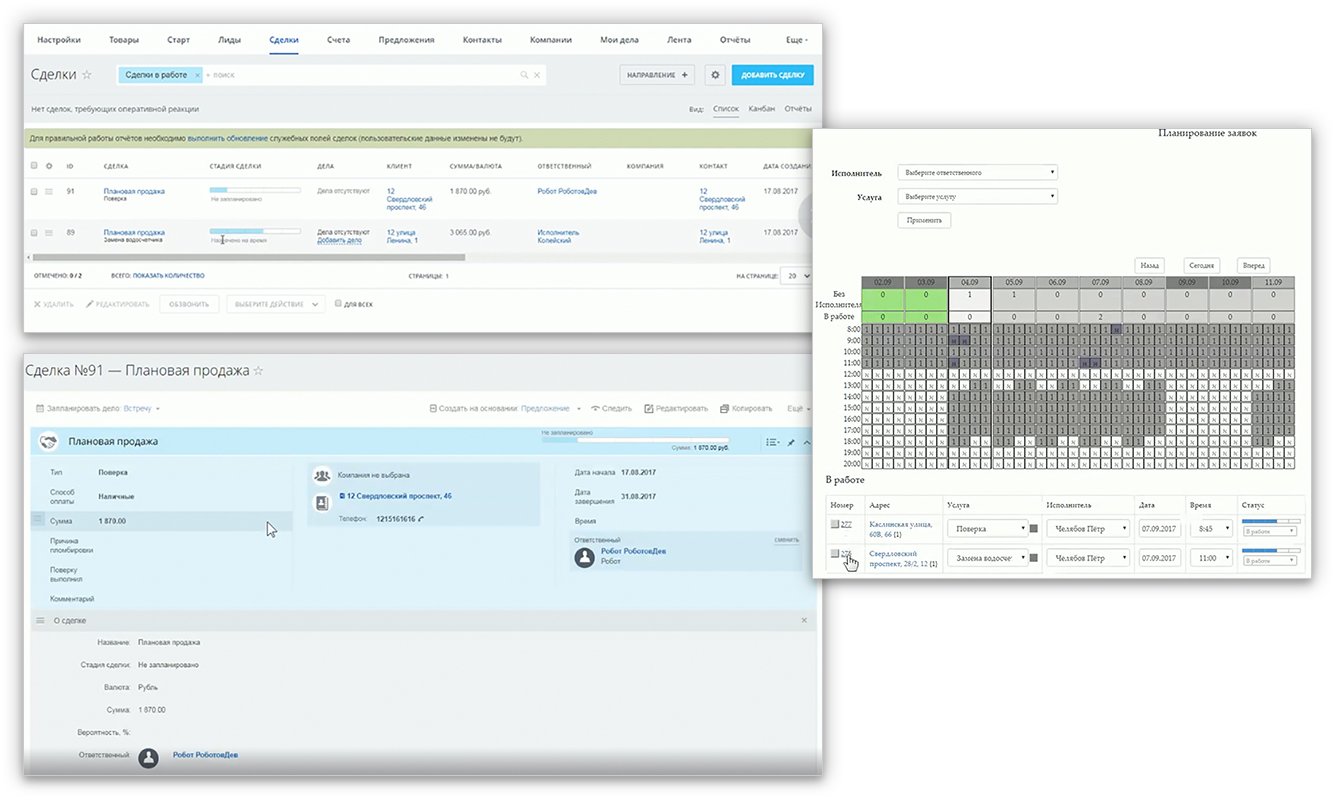Viewport: 1340px width, 800px height.
Task: Check the checkbox for deal ID 91
Action: tap(35, 191)
